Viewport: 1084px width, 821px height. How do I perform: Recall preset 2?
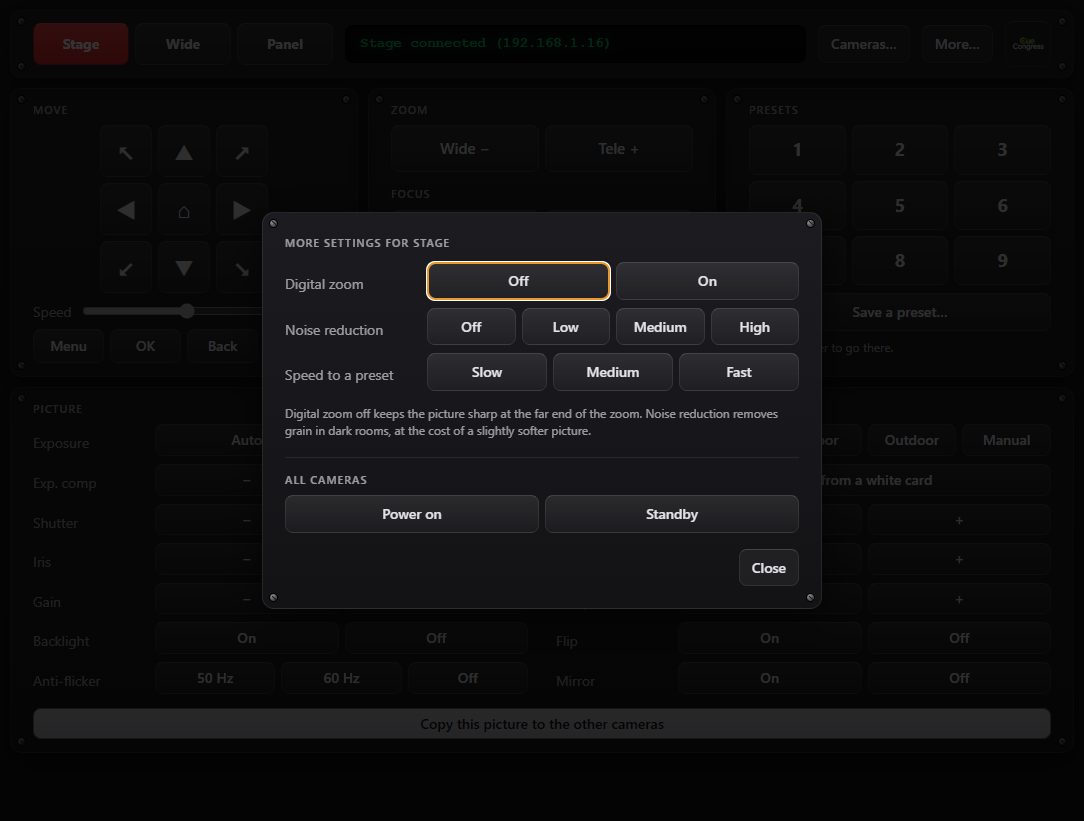tap(899, 150)
